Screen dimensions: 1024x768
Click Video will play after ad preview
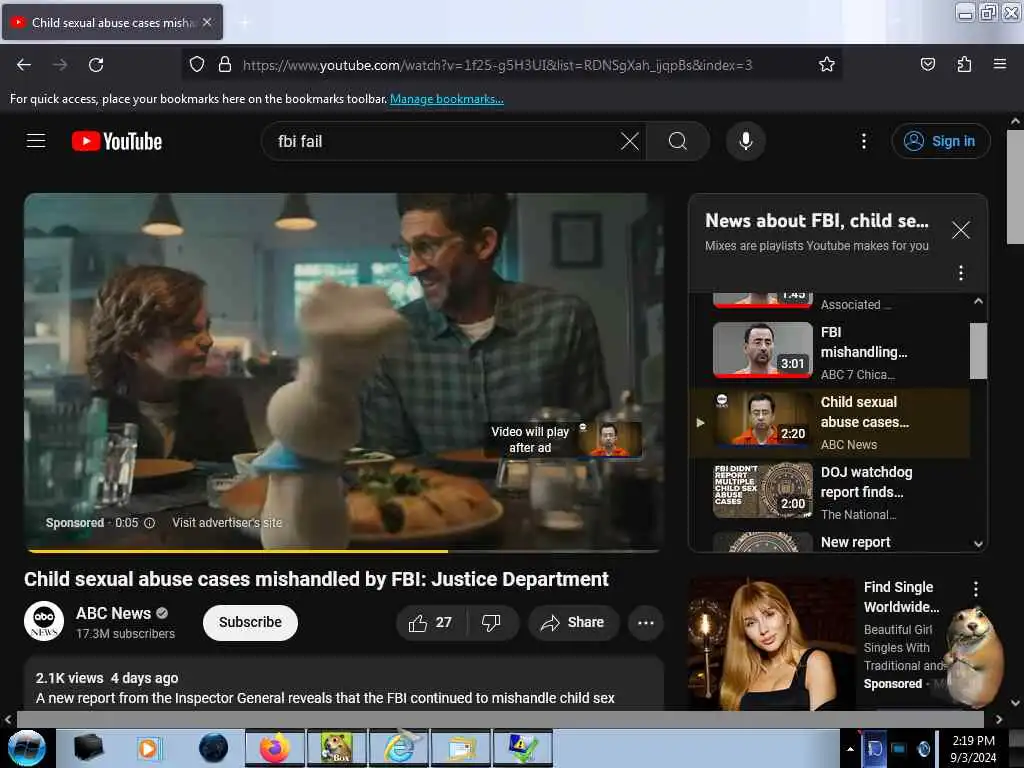click(x=566, y=440)
